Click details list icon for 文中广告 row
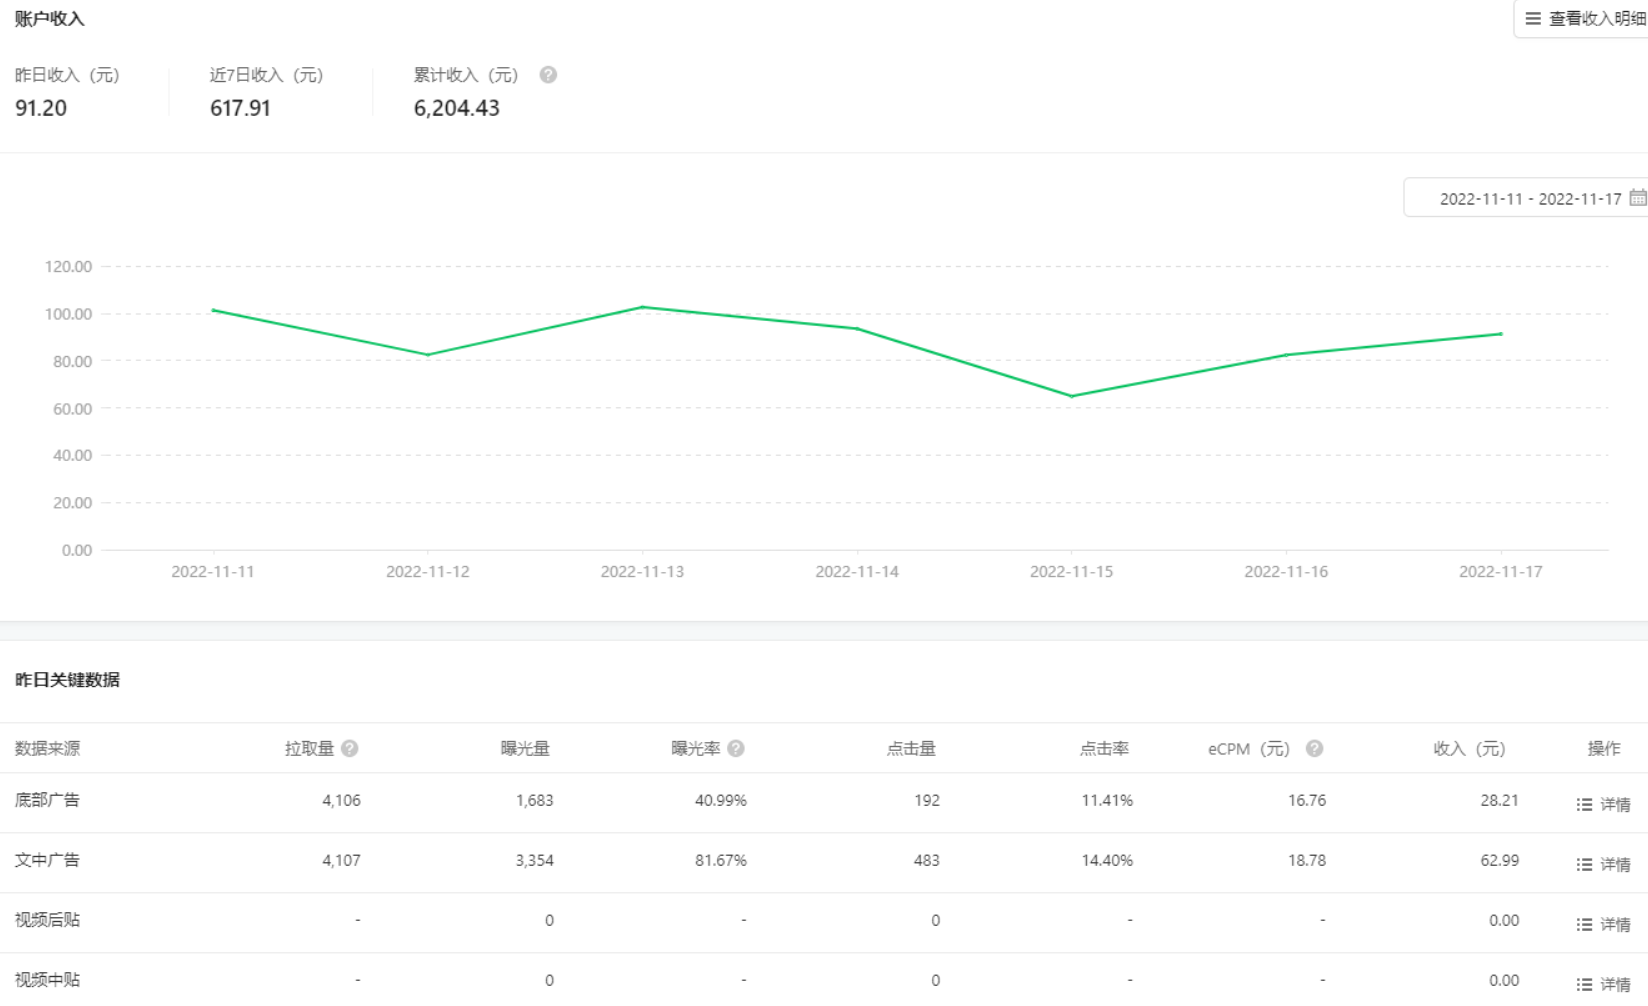The height and width of the screenshot is (1006, 1648). (x=1584, y=864)
